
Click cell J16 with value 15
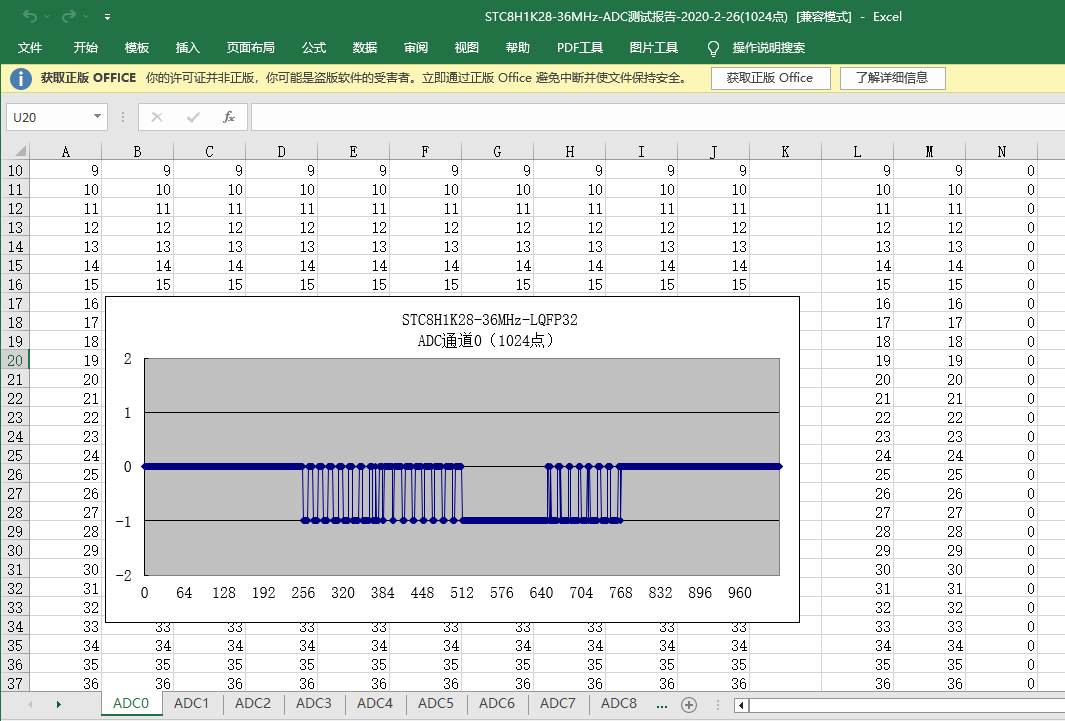pyautogui.click(x=713, y=284)
